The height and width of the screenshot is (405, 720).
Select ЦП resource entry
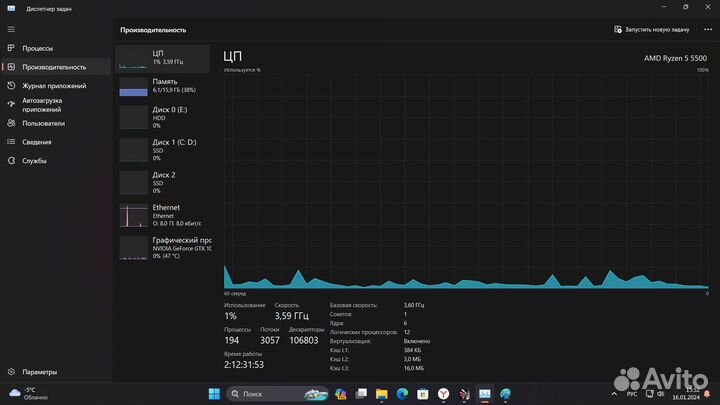[x=163, y=58]
